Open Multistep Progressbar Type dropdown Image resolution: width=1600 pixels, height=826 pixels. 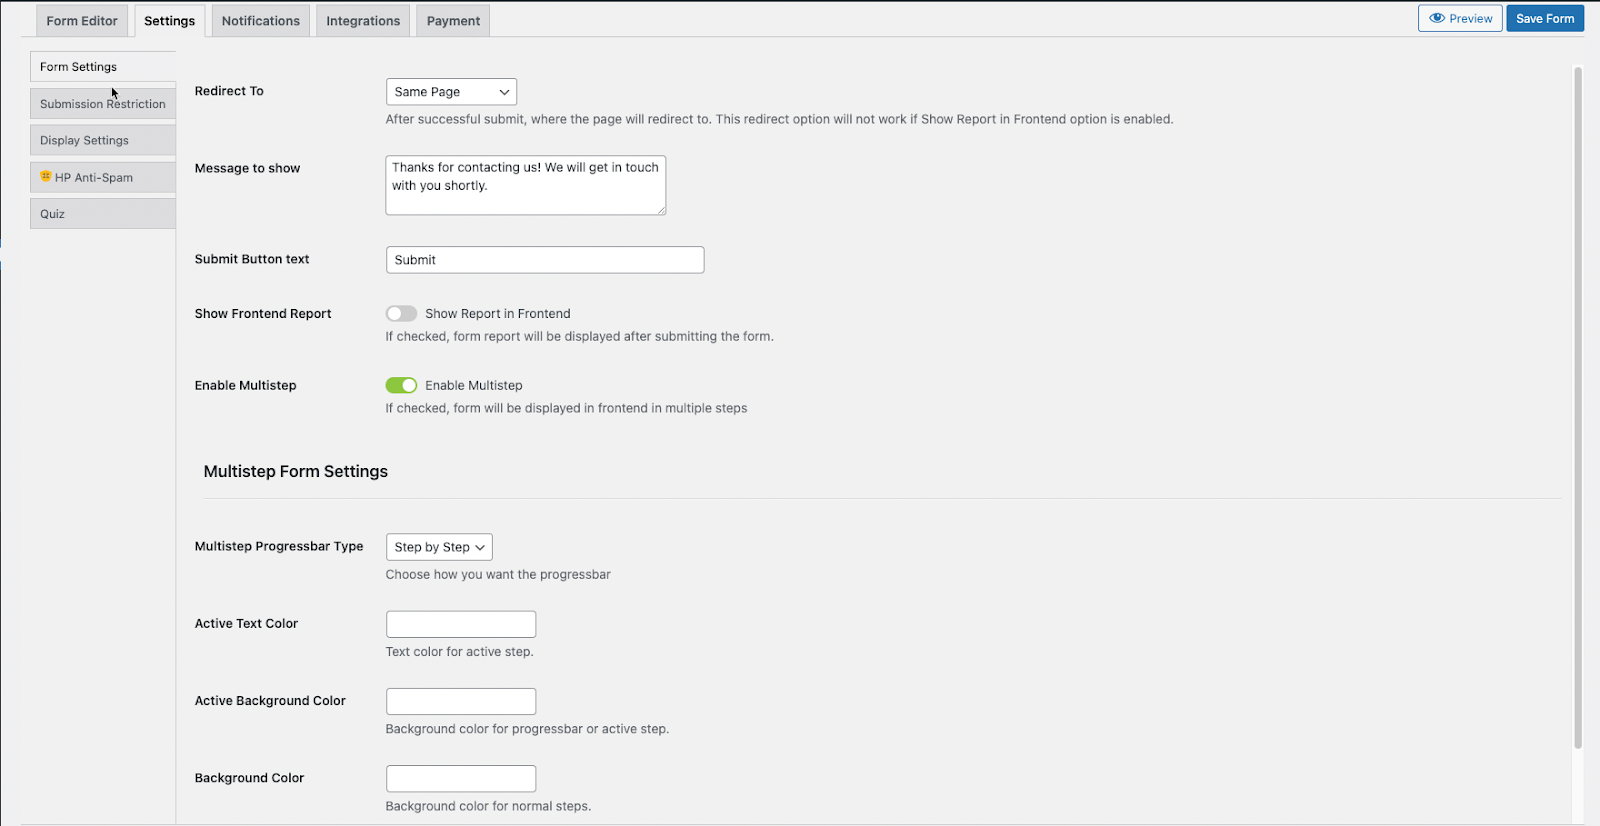(439, 547)
